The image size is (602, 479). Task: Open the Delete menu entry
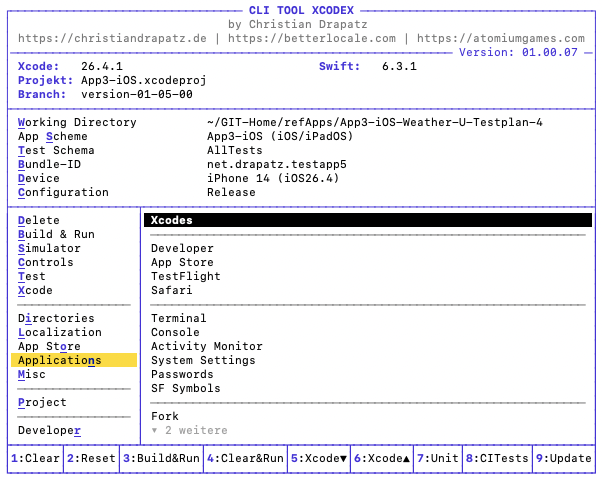(x=39, y=220)
